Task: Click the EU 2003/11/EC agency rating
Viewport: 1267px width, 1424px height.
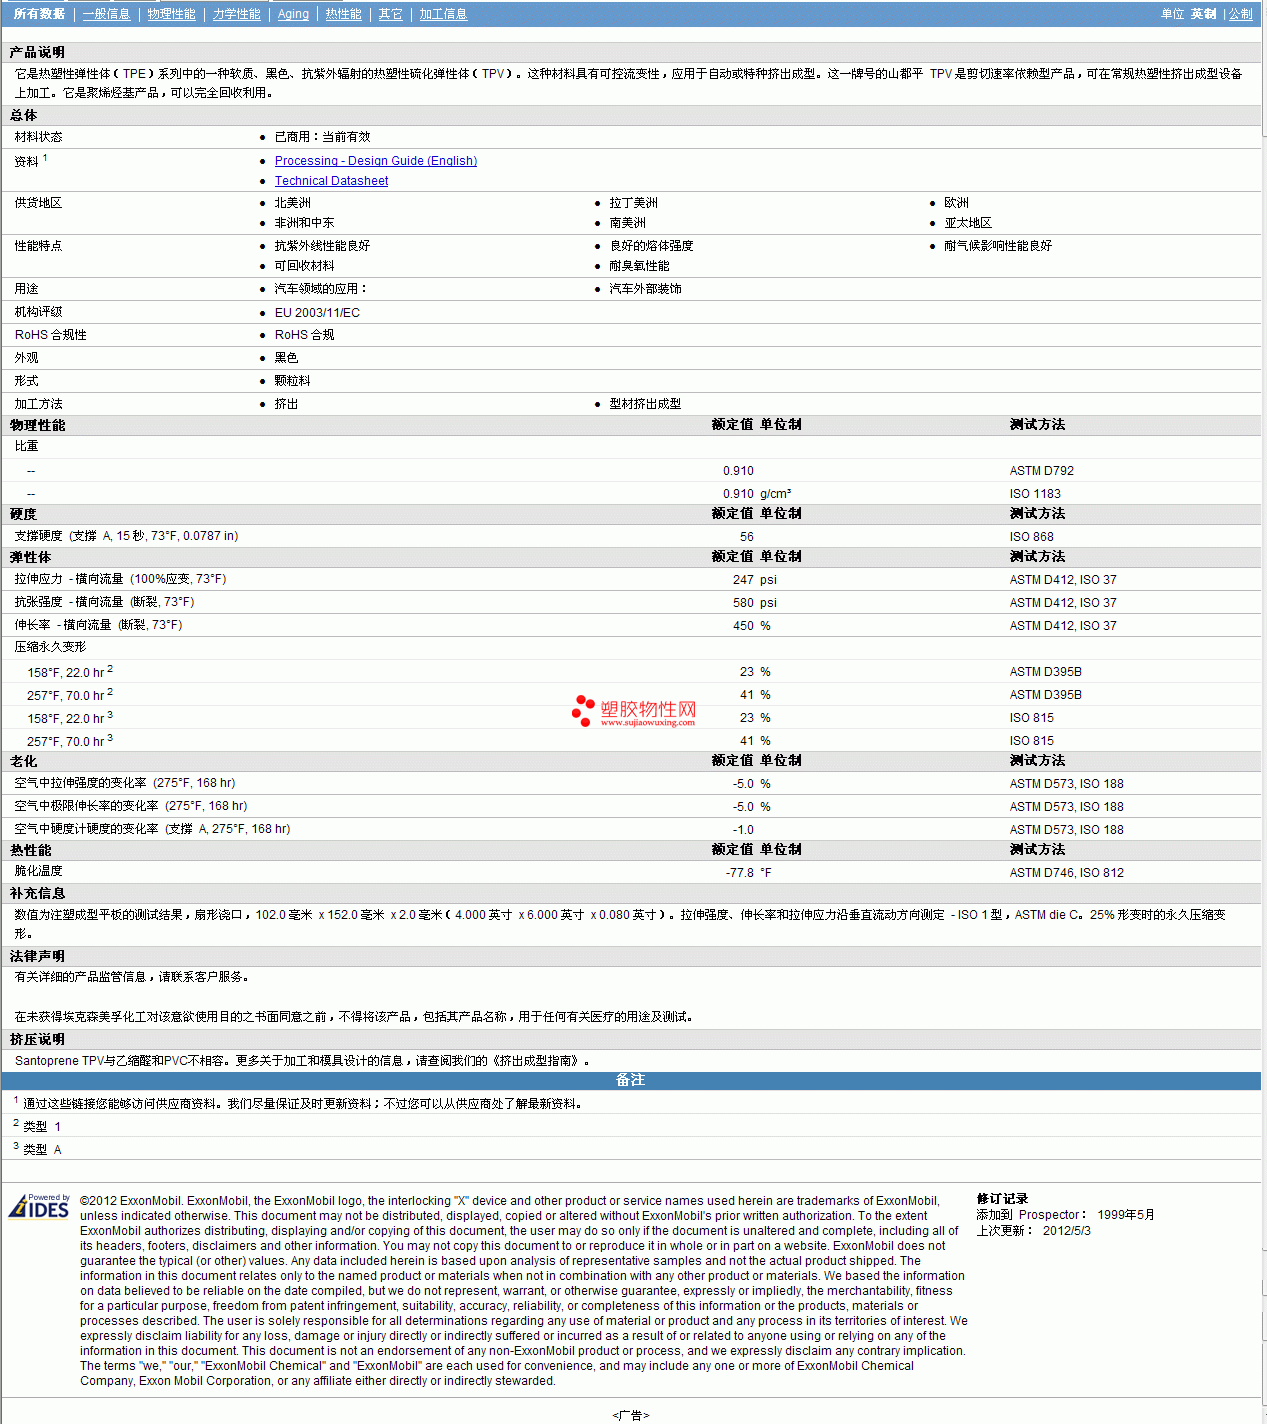Action: [x=317, y=313]
